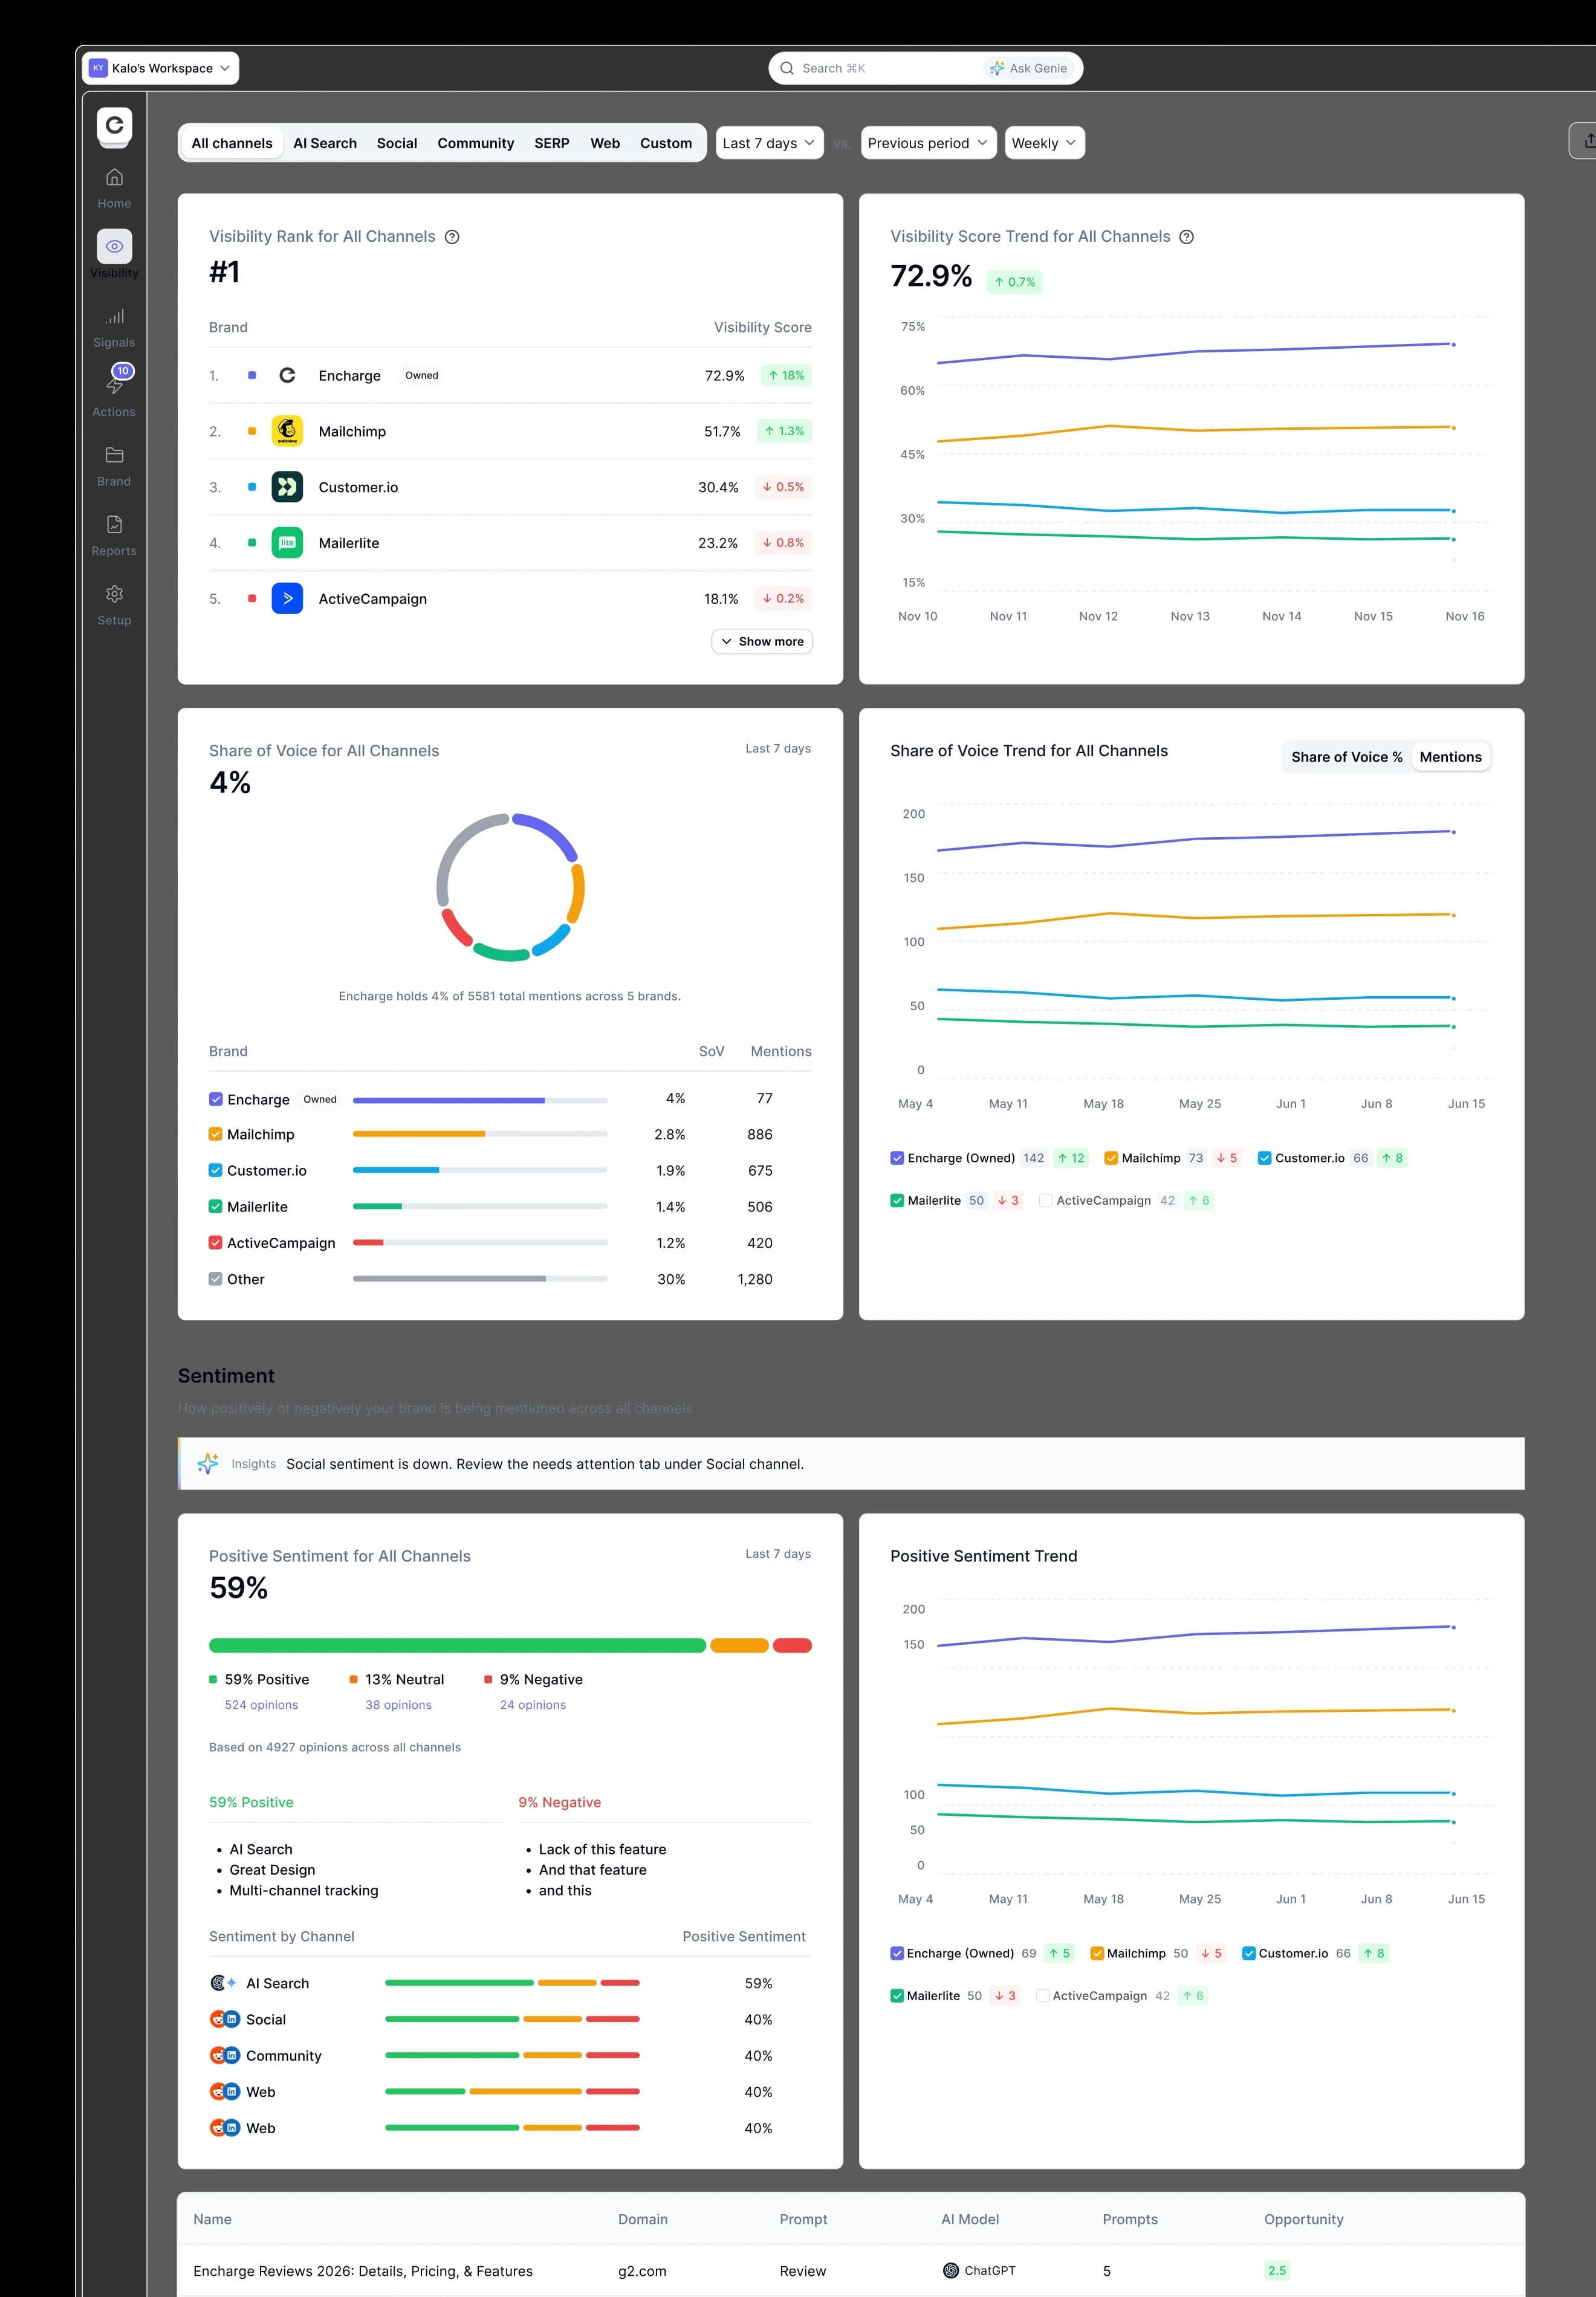Image resolution: width=1596 pixels, height=2297 pixels.
Task: Open the Weekly granularity dropdown
Action: (1044, 143)
